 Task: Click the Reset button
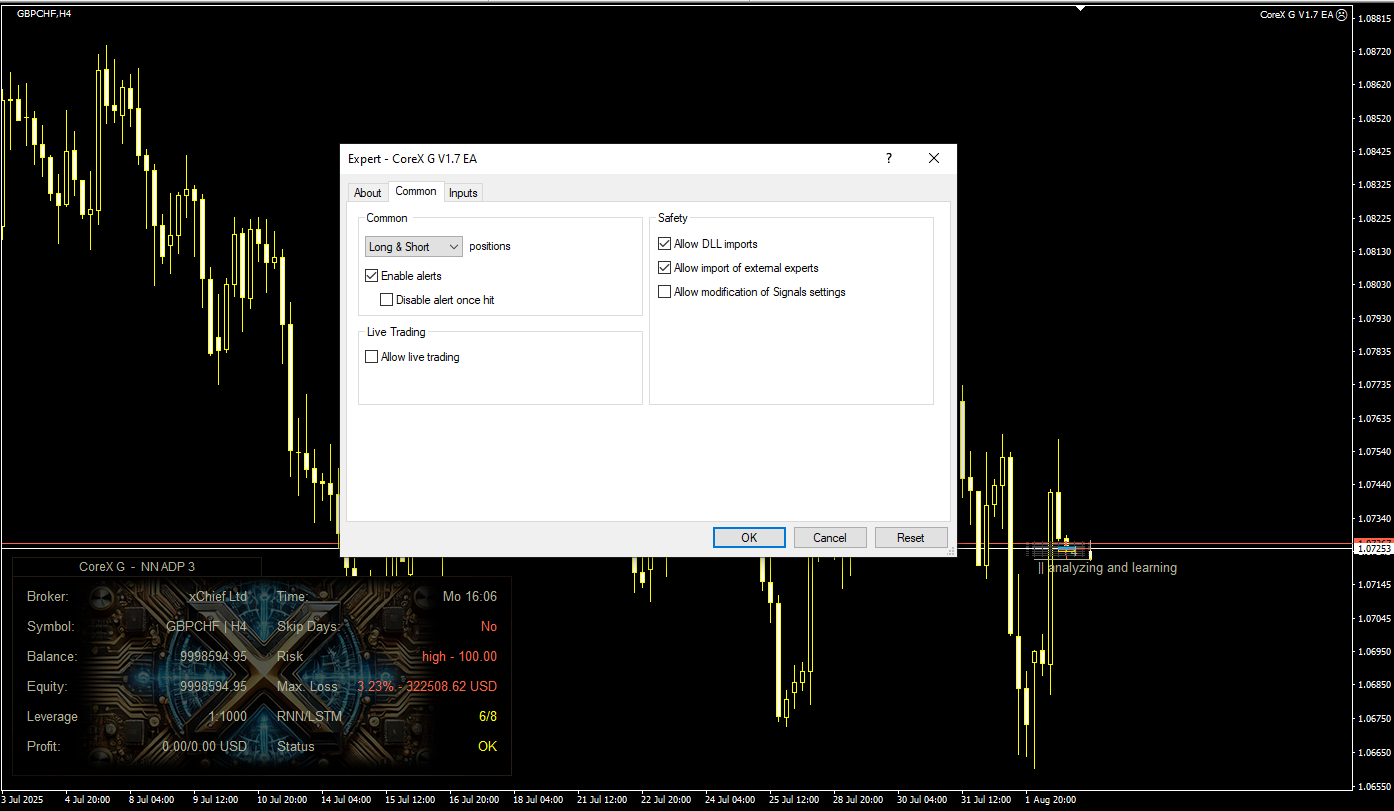pos(911,538)
